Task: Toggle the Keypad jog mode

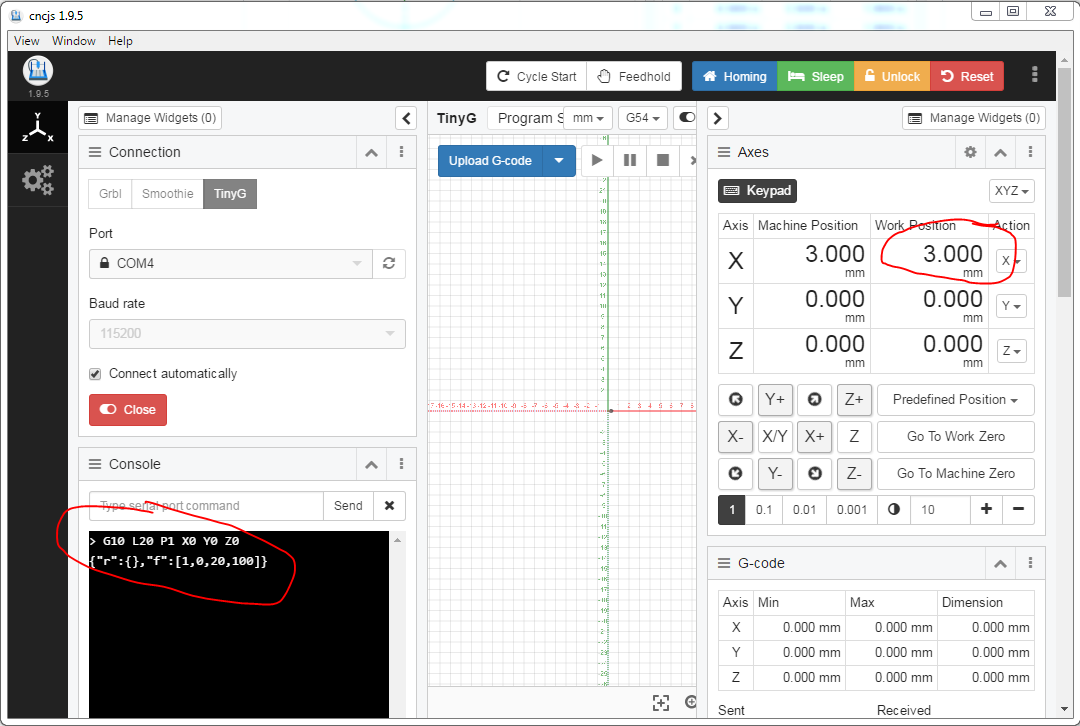Action: pos(757,190)
